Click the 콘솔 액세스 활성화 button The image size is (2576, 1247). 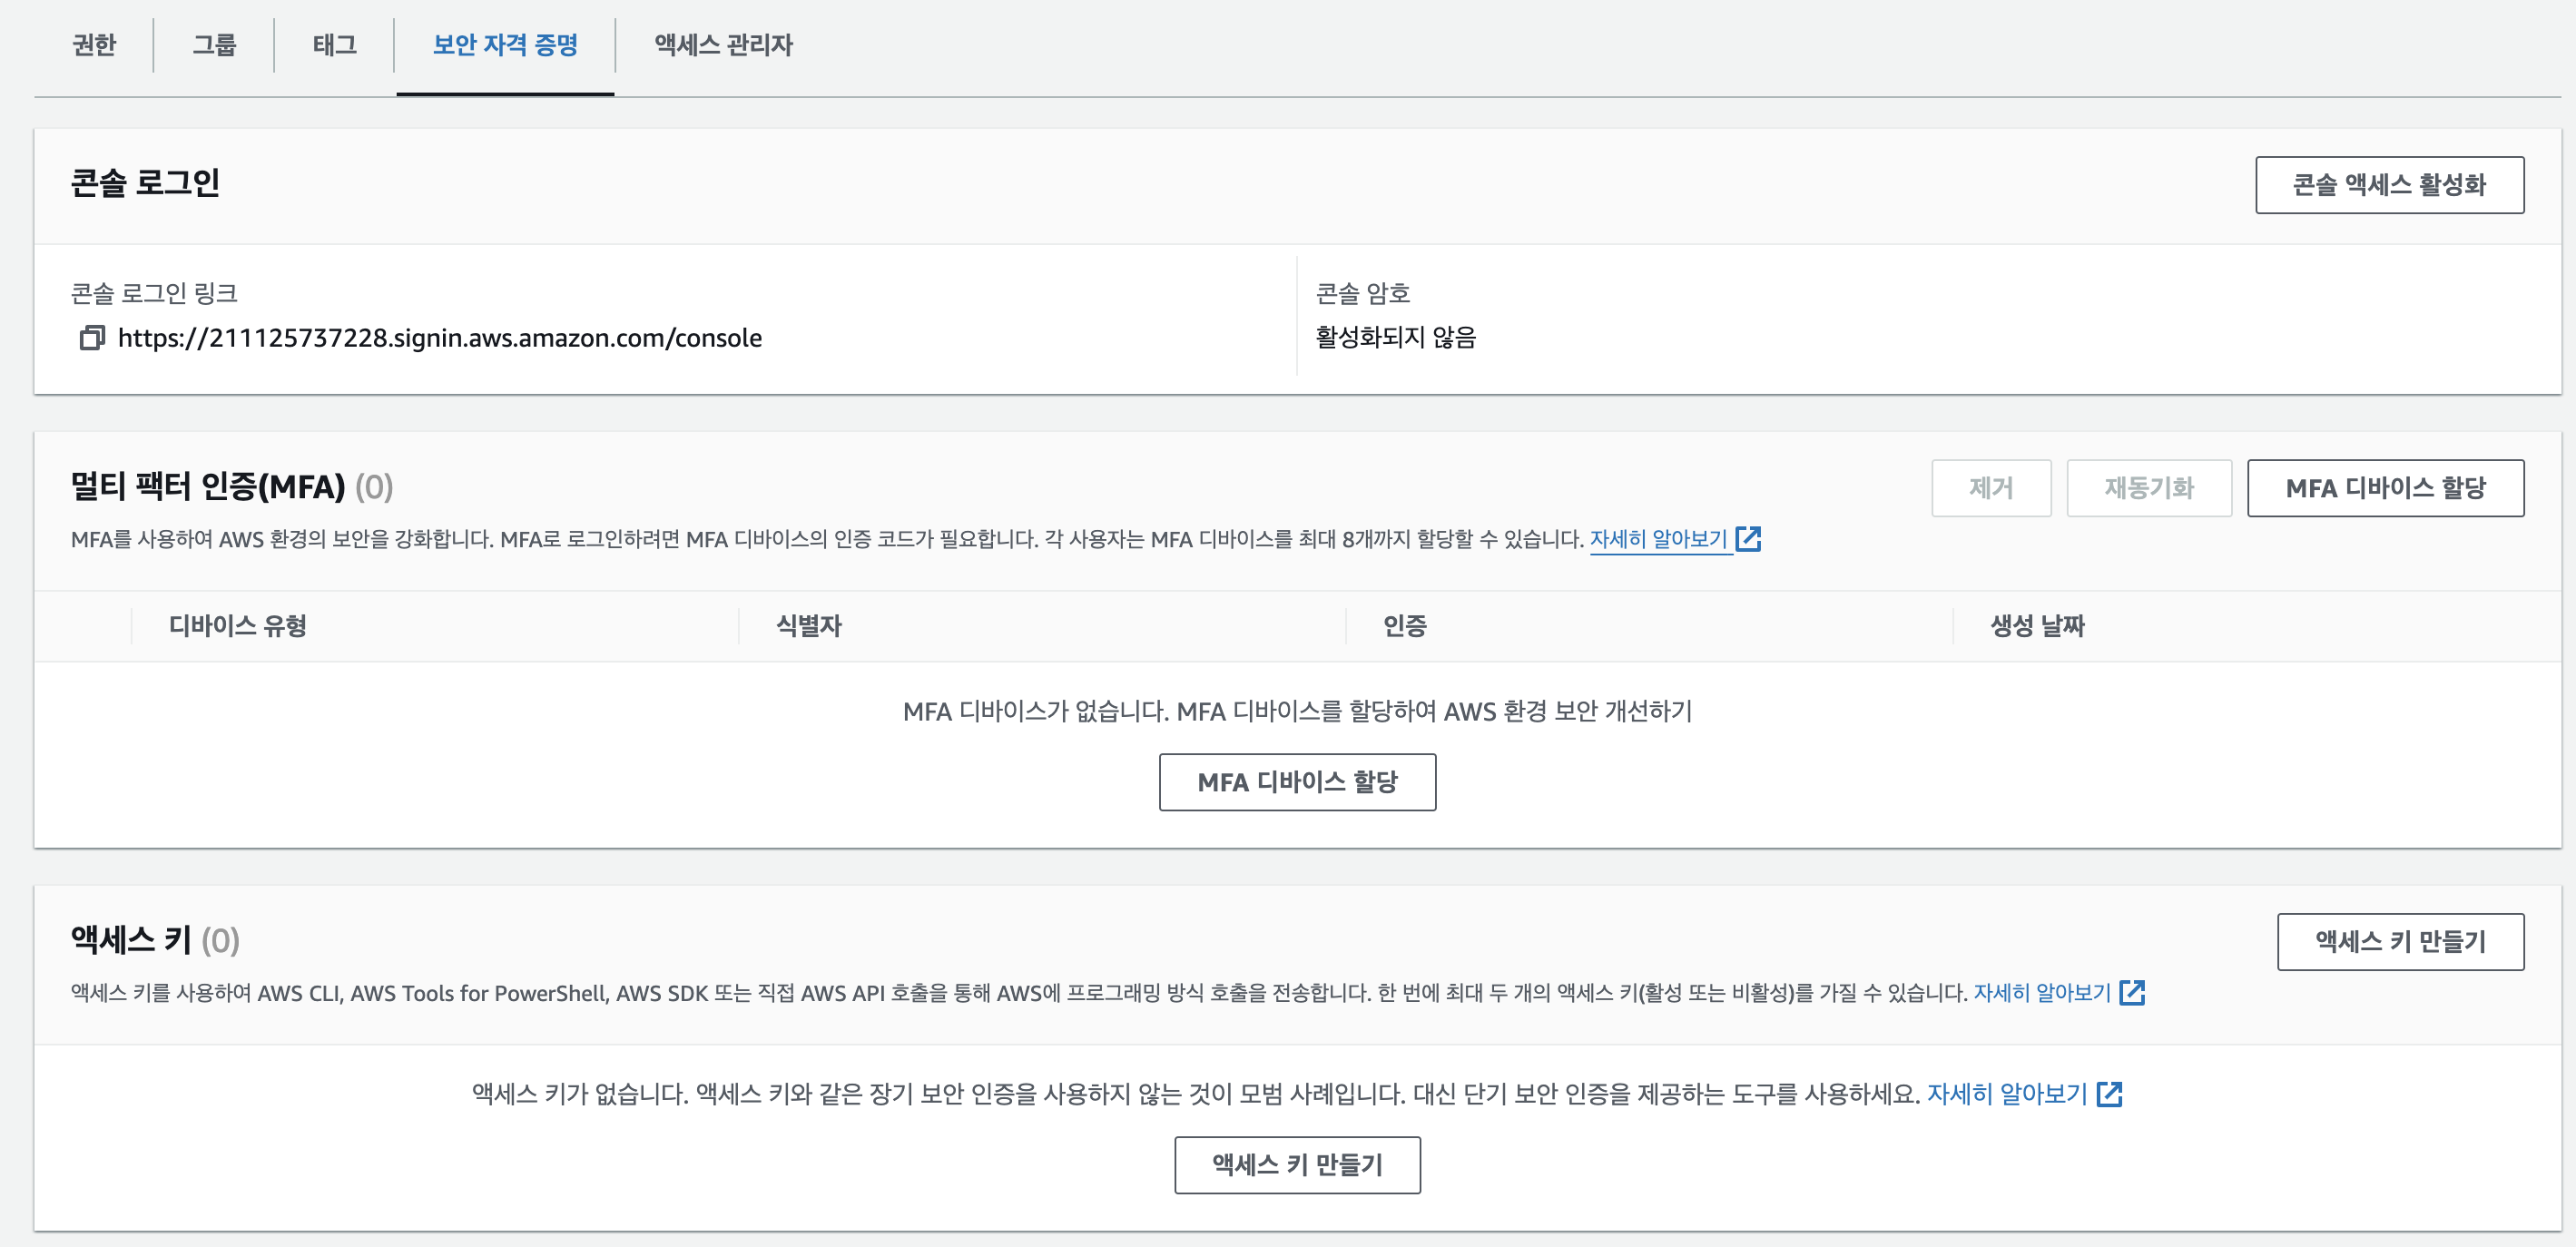(x=2389, y=185)
